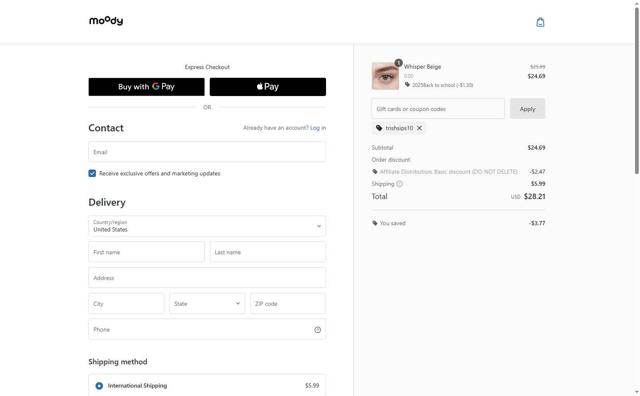Apply the gift card or coupon code
This screenshot has width=640, height=396.
[x=527, y=109]
